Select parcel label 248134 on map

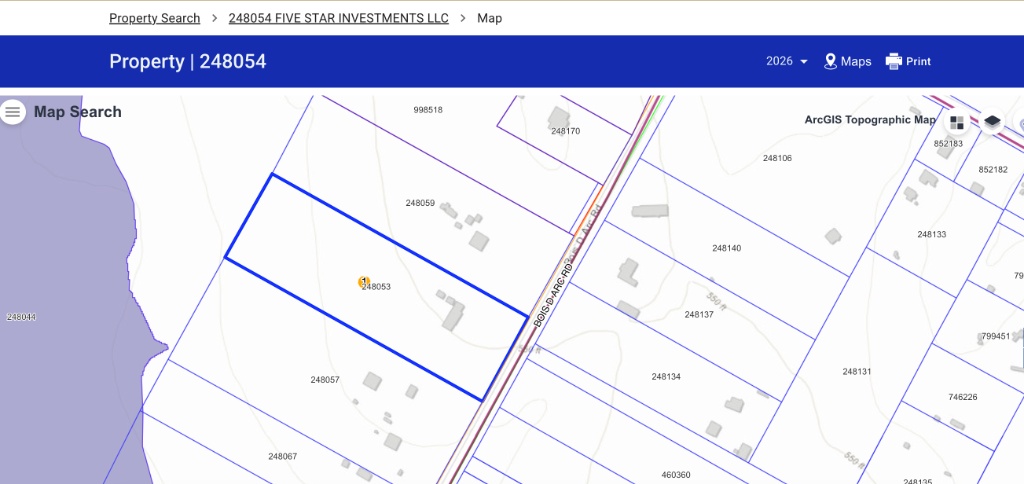(x=665, y=377)
